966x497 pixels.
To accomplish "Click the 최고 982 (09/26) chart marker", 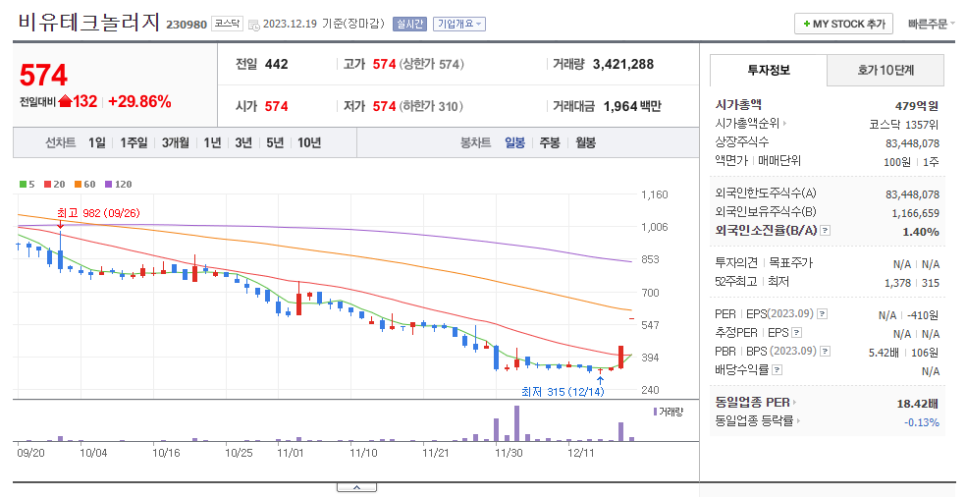I will click(99, 213).
